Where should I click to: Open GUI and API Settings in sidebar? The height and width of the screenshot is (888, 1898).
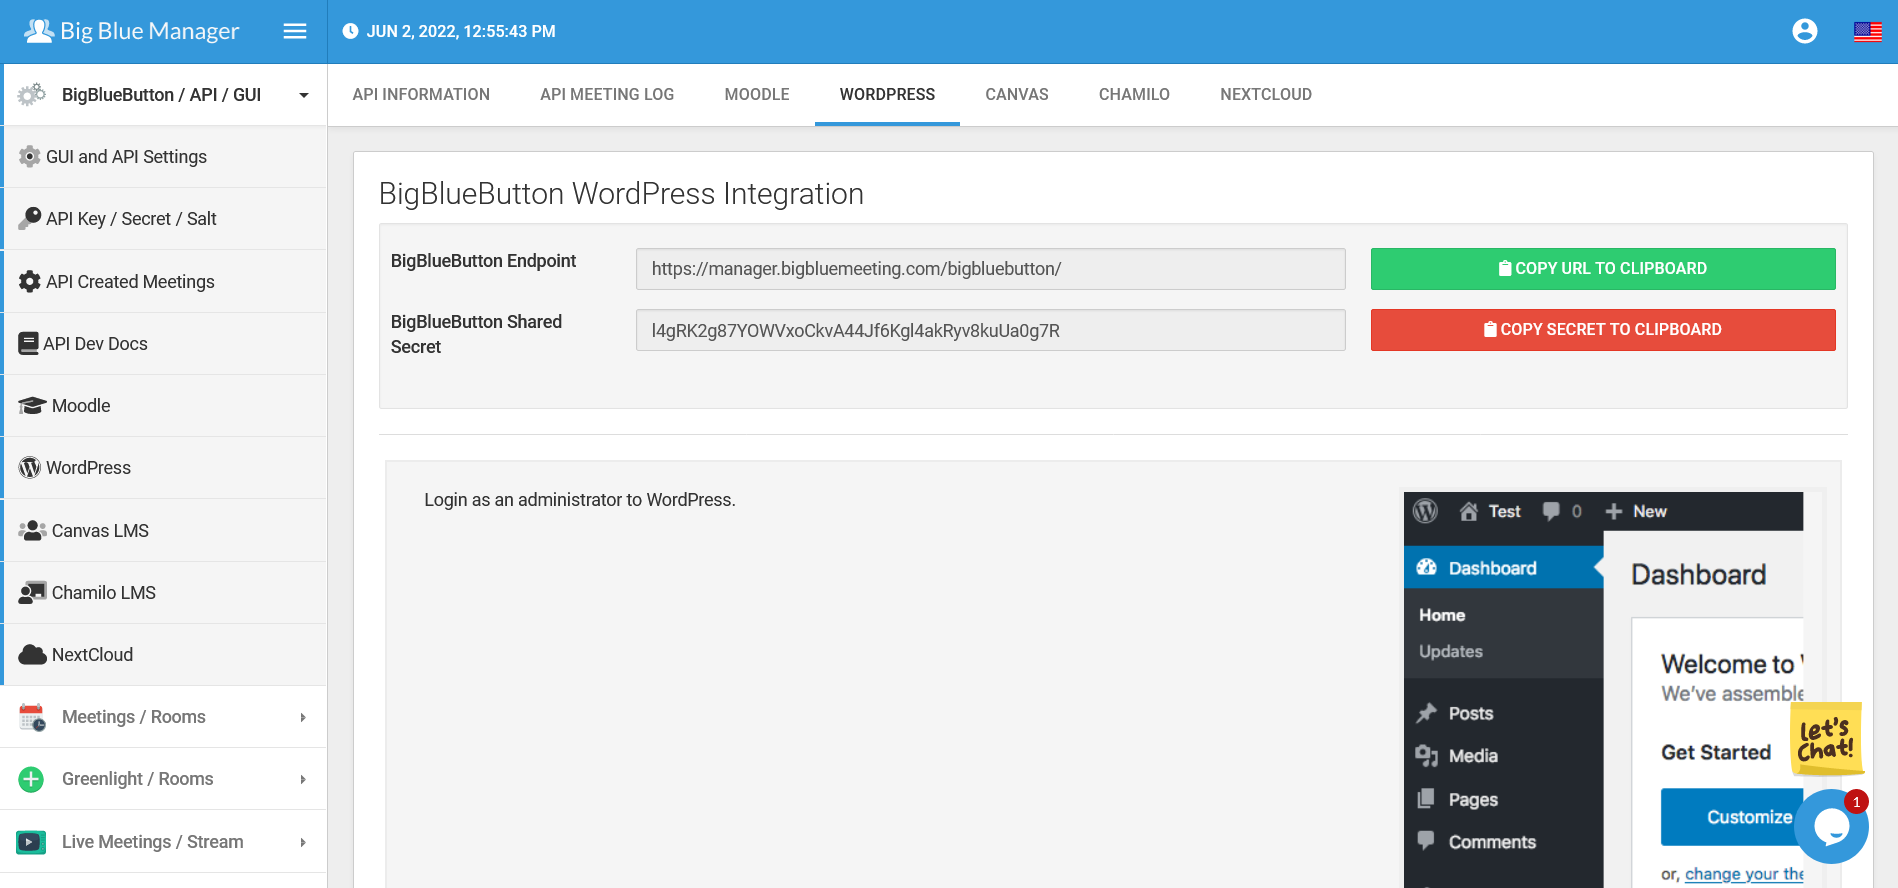[x=165, y=157]
